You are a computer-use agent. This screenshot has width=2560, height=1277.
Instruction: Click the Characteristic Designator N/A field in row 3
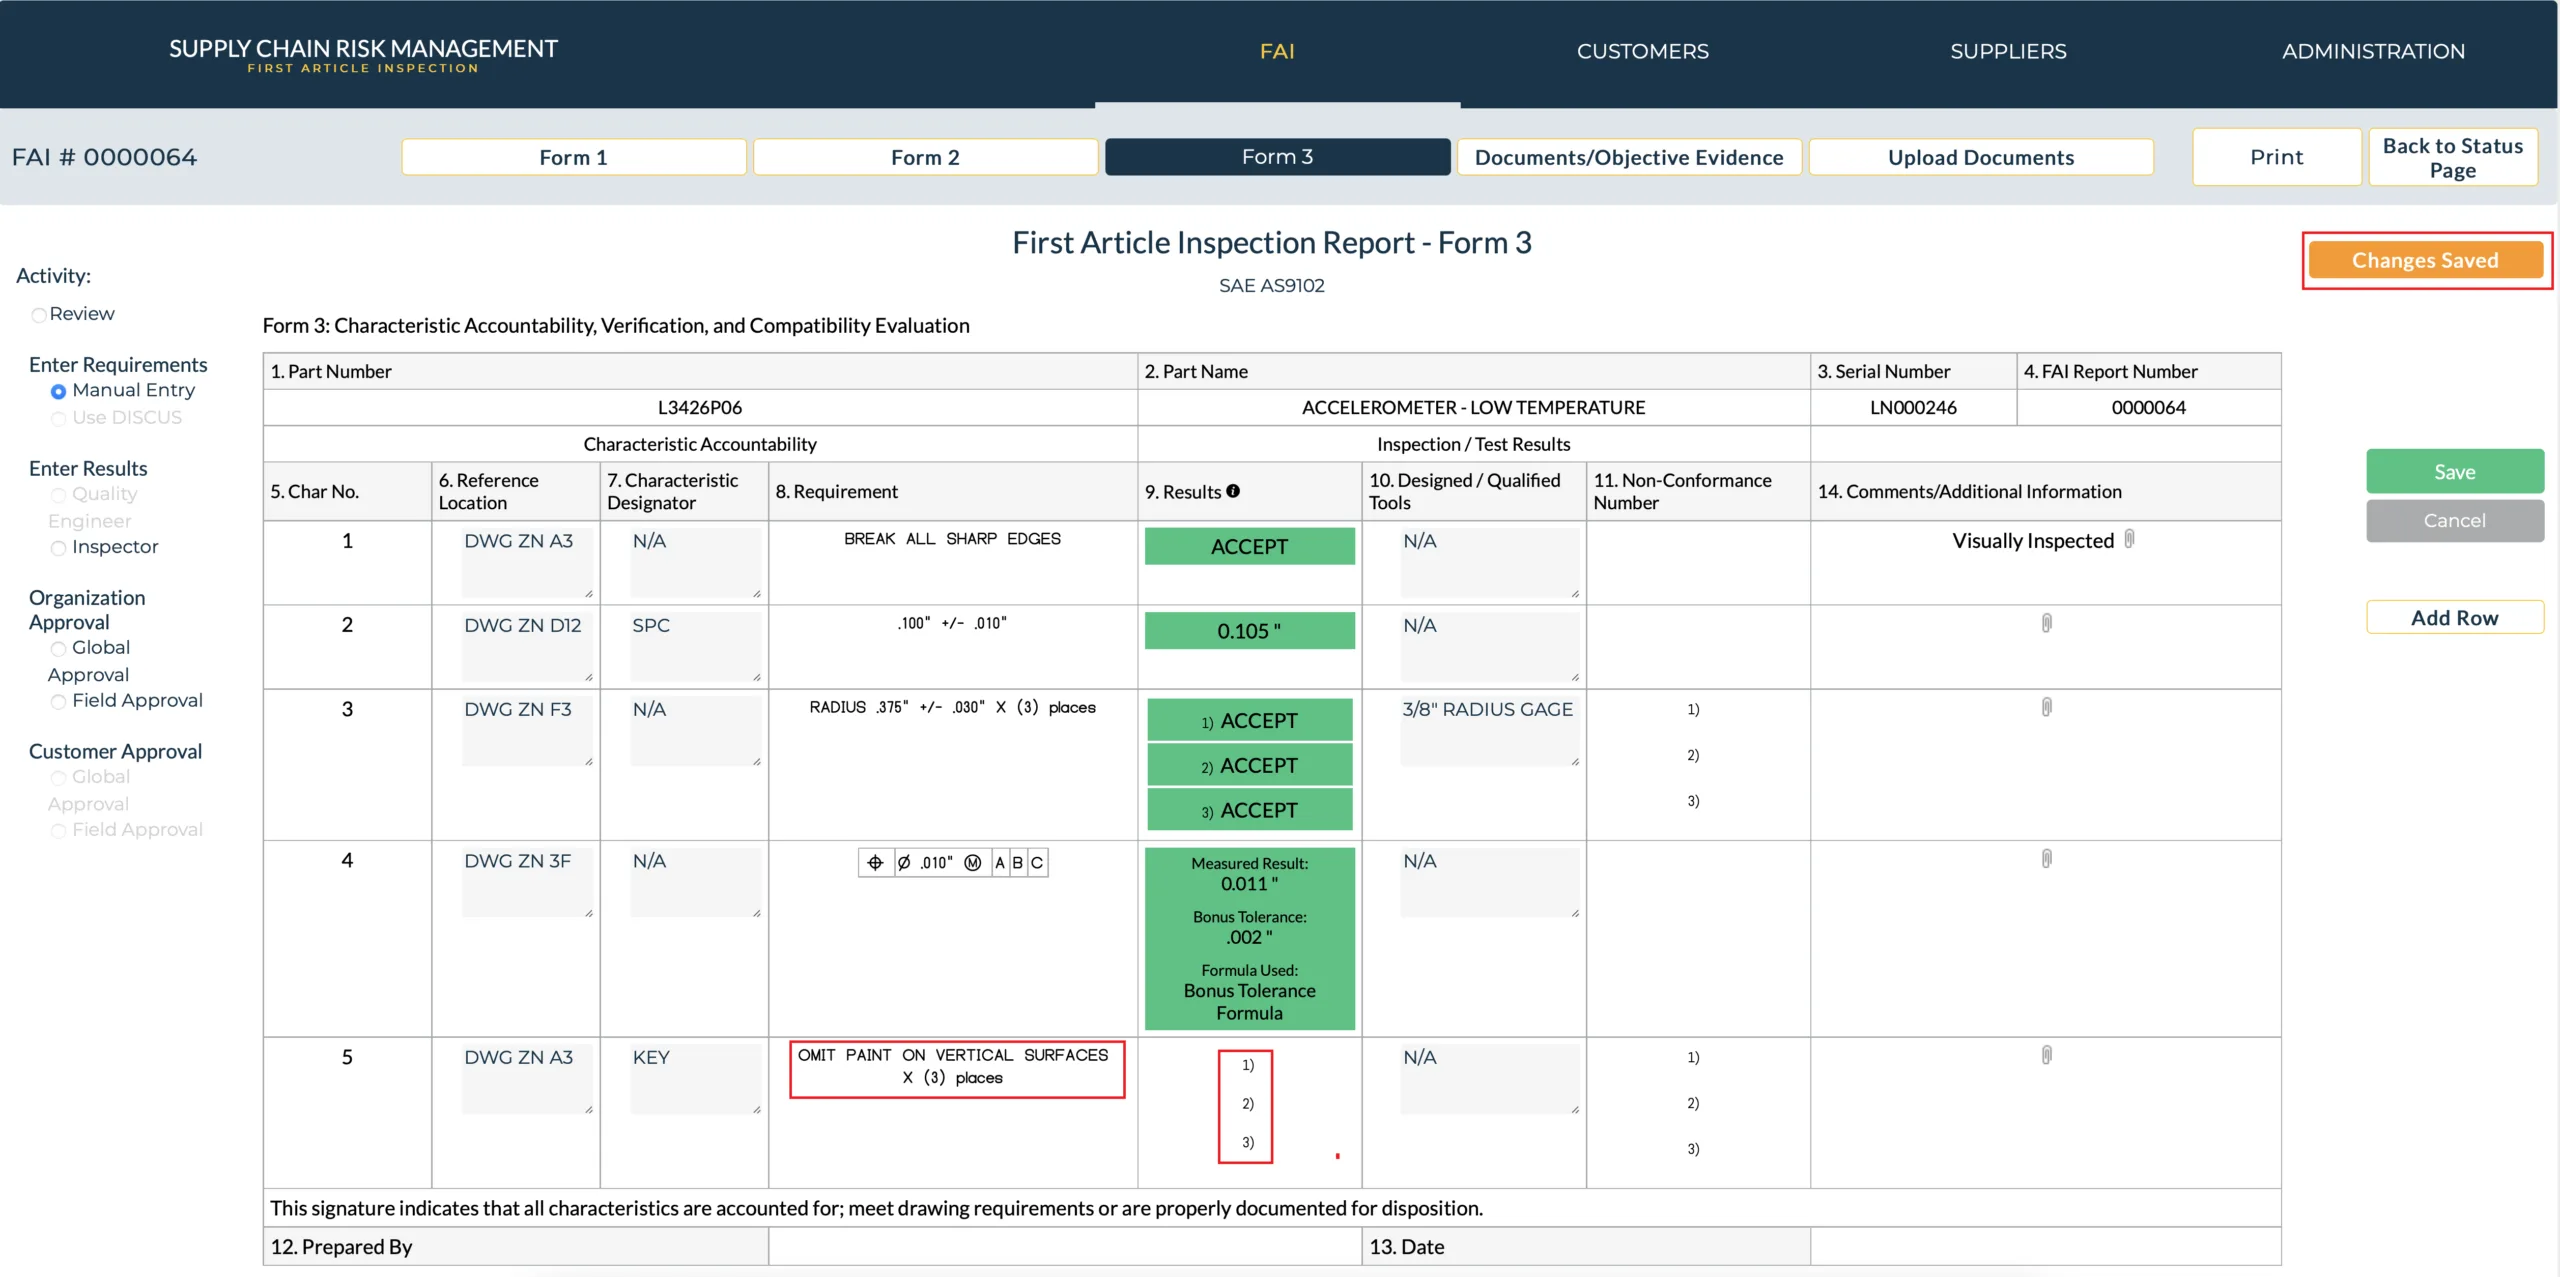(x=695, y=730)
